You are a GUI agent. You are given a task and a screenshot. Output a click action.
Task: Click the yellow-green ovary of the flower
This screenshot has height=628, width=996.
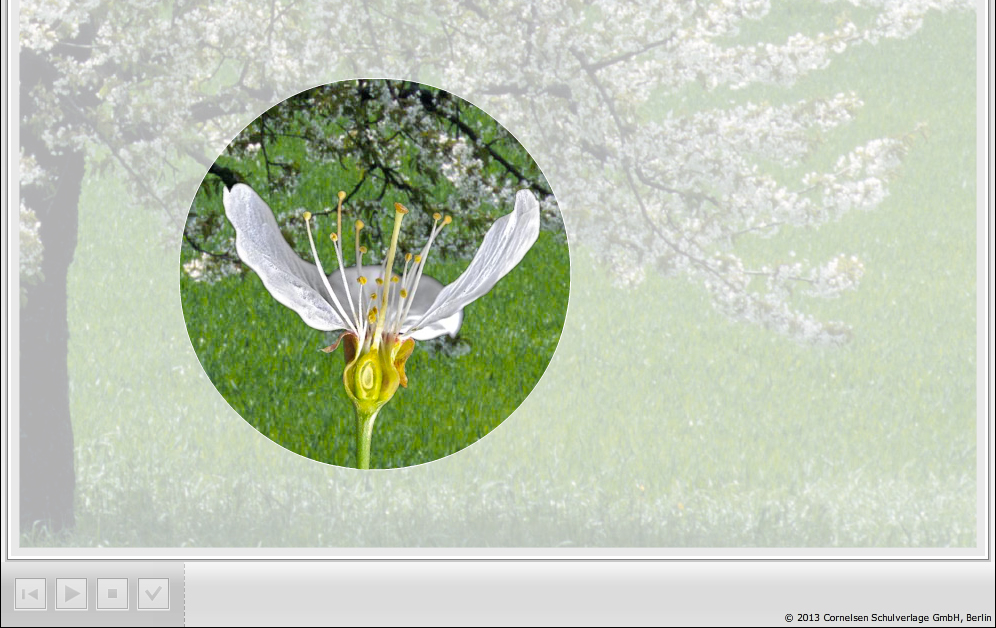[369, 377]
